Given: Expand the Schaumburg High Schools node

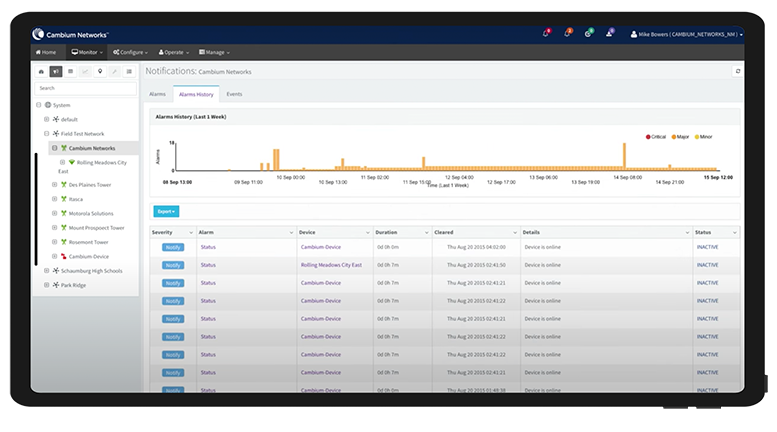Looking at the screenshot, I should pos(47,271).
